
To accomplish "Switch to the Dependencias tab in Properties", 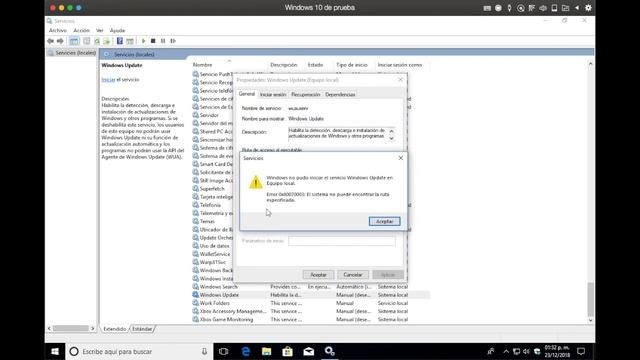I will [x=340, y=94].
